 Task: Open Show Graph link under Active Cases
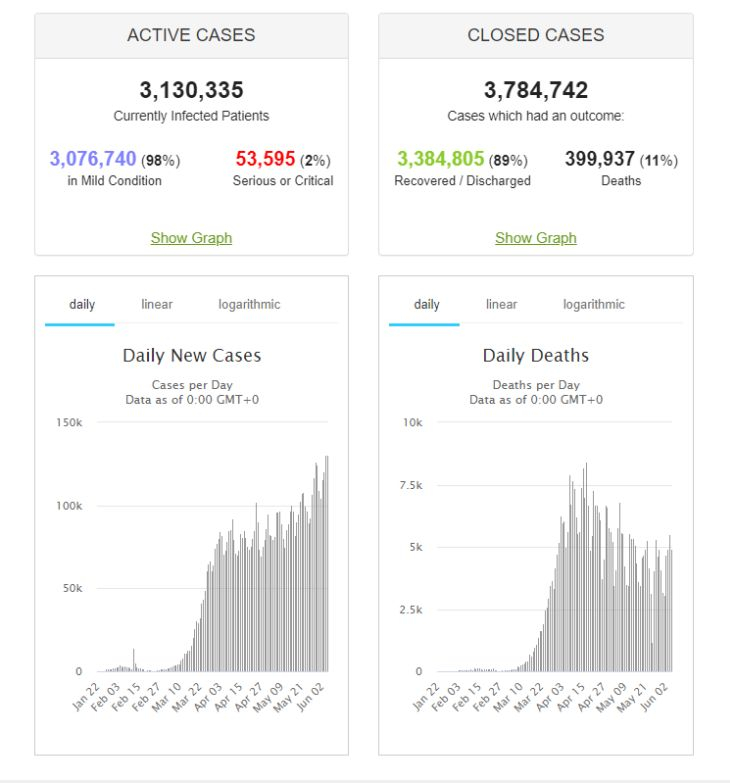[191, 238]
